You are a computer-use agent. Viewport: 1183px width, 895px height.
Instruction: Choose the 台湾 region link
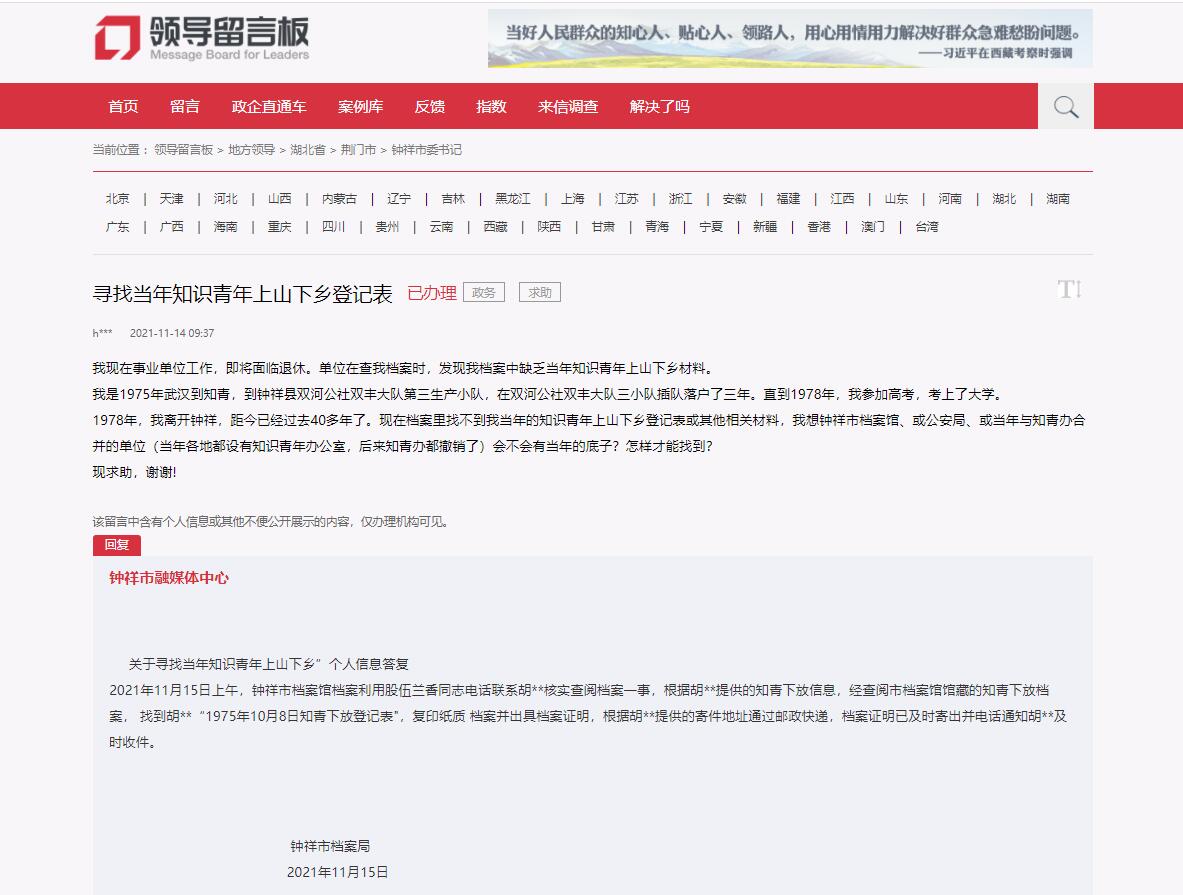(x=927, y=227)
